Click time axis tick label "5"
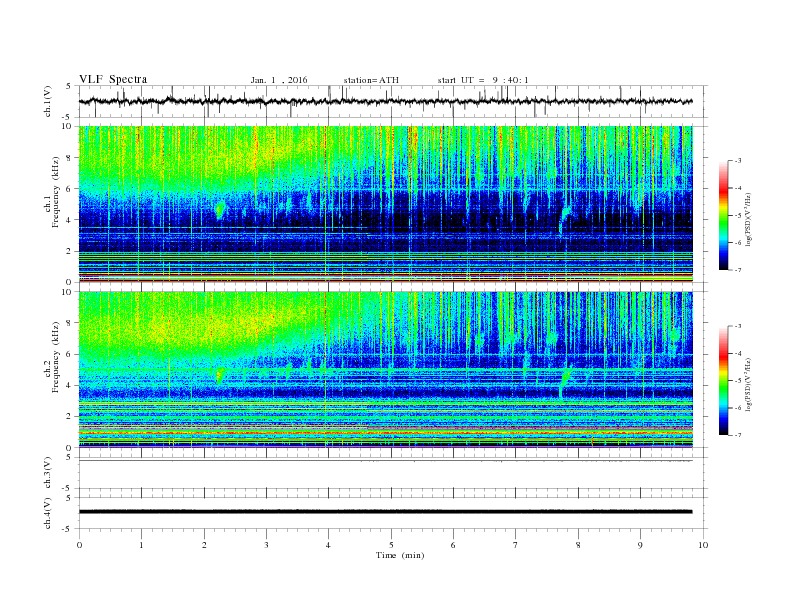Viewport: 792px width, 612px height. 391,545
